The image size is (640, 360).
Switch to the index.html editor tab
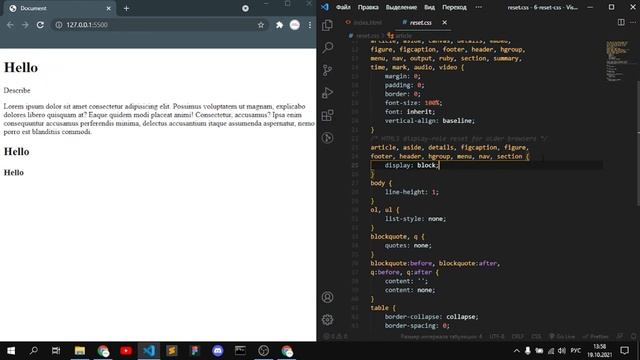[364, 22]
